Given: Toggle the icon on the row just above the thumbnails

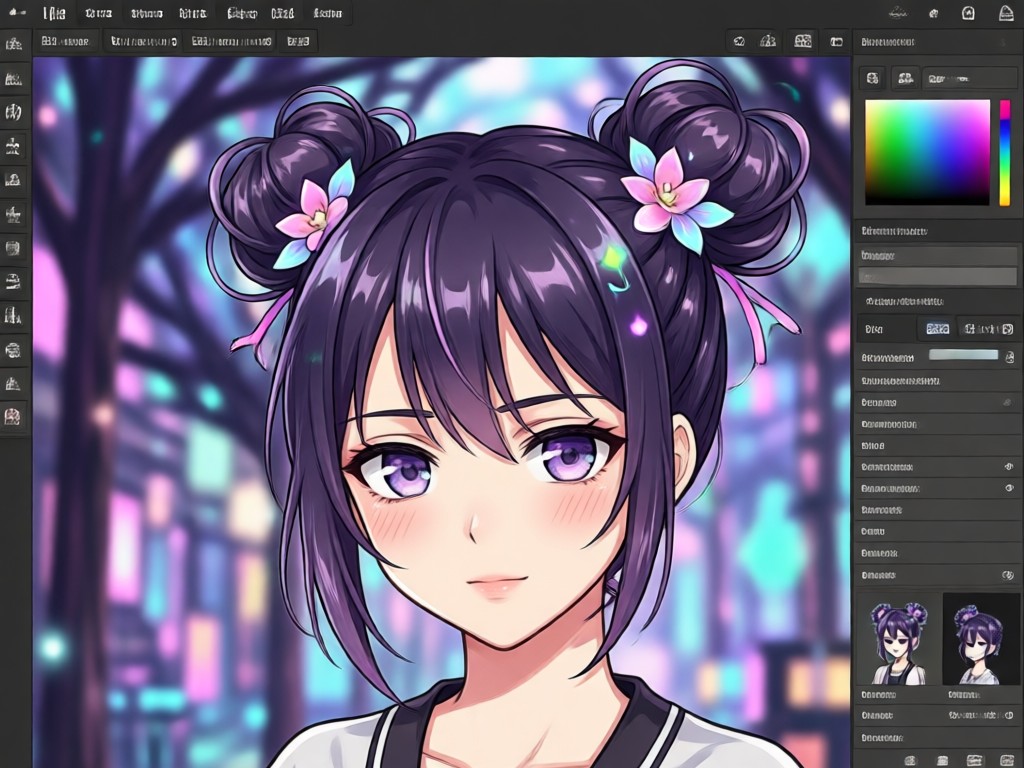Looking at the screenshot, I should (x=1008, y=575).
